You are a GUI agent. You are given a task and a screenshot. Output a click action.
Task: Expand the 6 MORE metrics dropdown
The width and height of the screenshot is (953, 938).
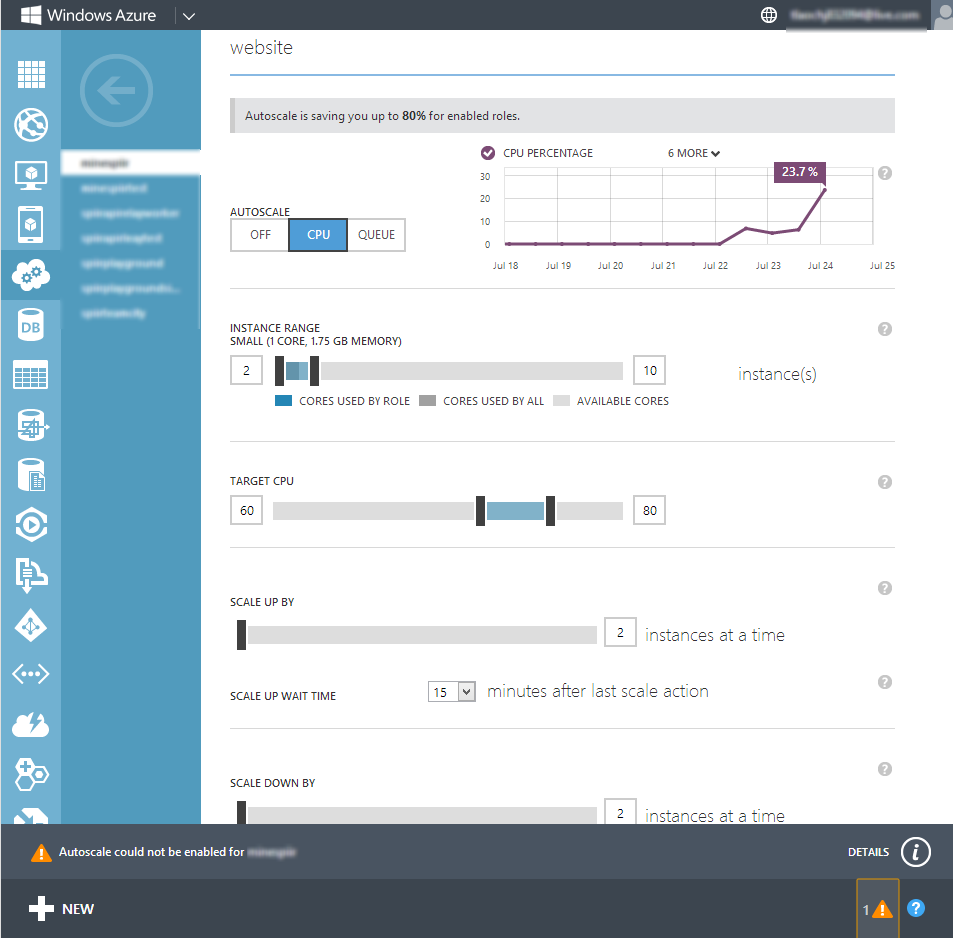tap(693, 153)
